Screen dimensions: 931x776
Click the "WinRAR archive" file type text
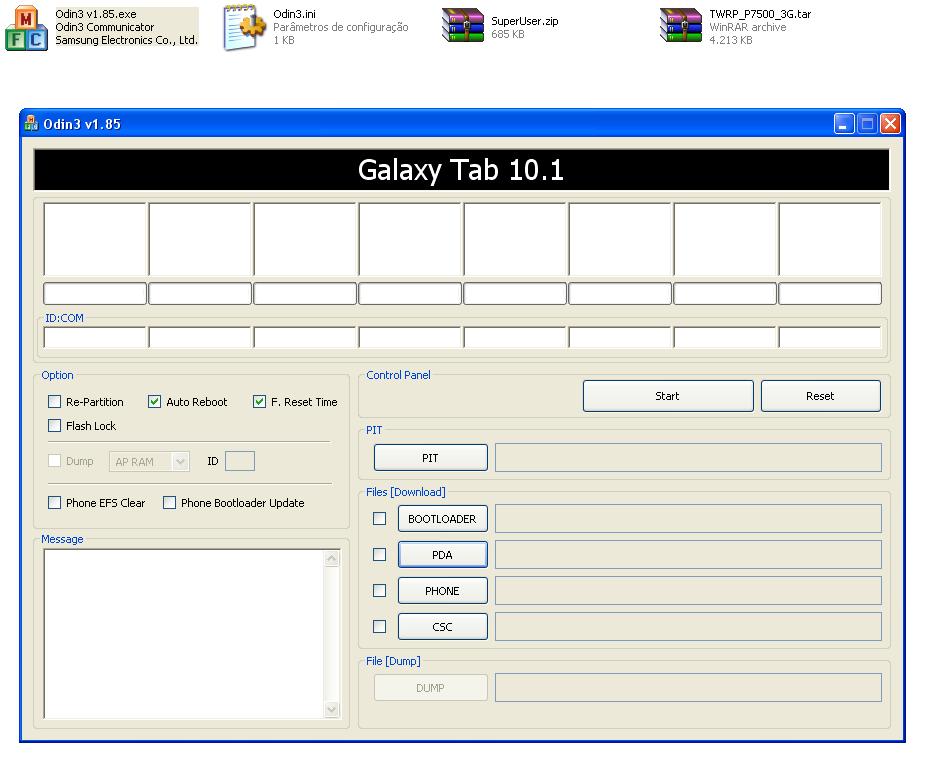pyautogui.click(x=748, y=27)
